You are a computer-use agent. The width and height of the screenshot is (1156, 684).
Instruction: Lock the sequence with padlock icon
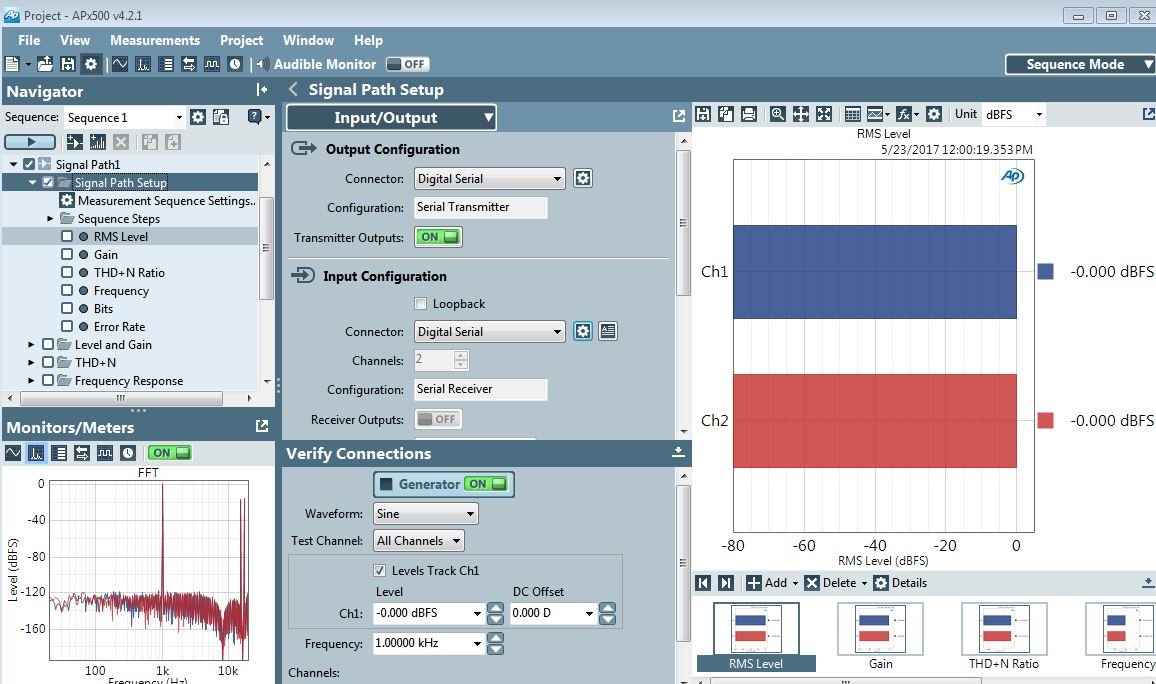[220, 117]
